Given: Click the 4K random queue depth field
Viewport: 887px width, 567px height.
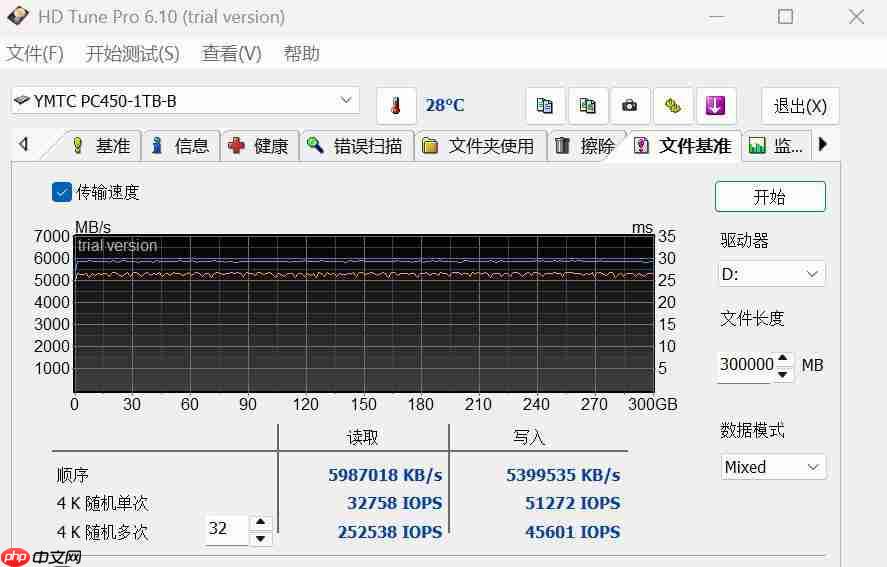Looking at the screenshot, I should (227, 531).
